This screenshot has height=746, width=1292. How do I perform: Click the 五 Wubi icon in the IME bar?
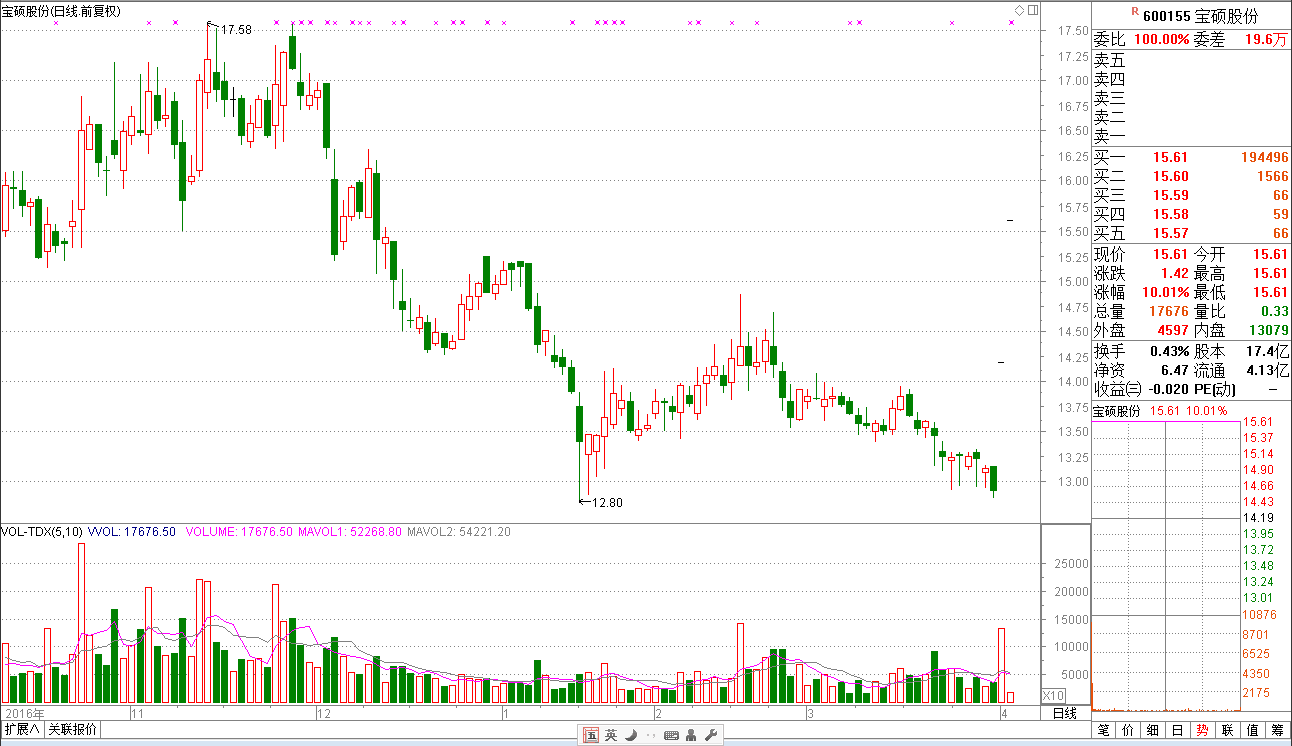coord(591,736)
